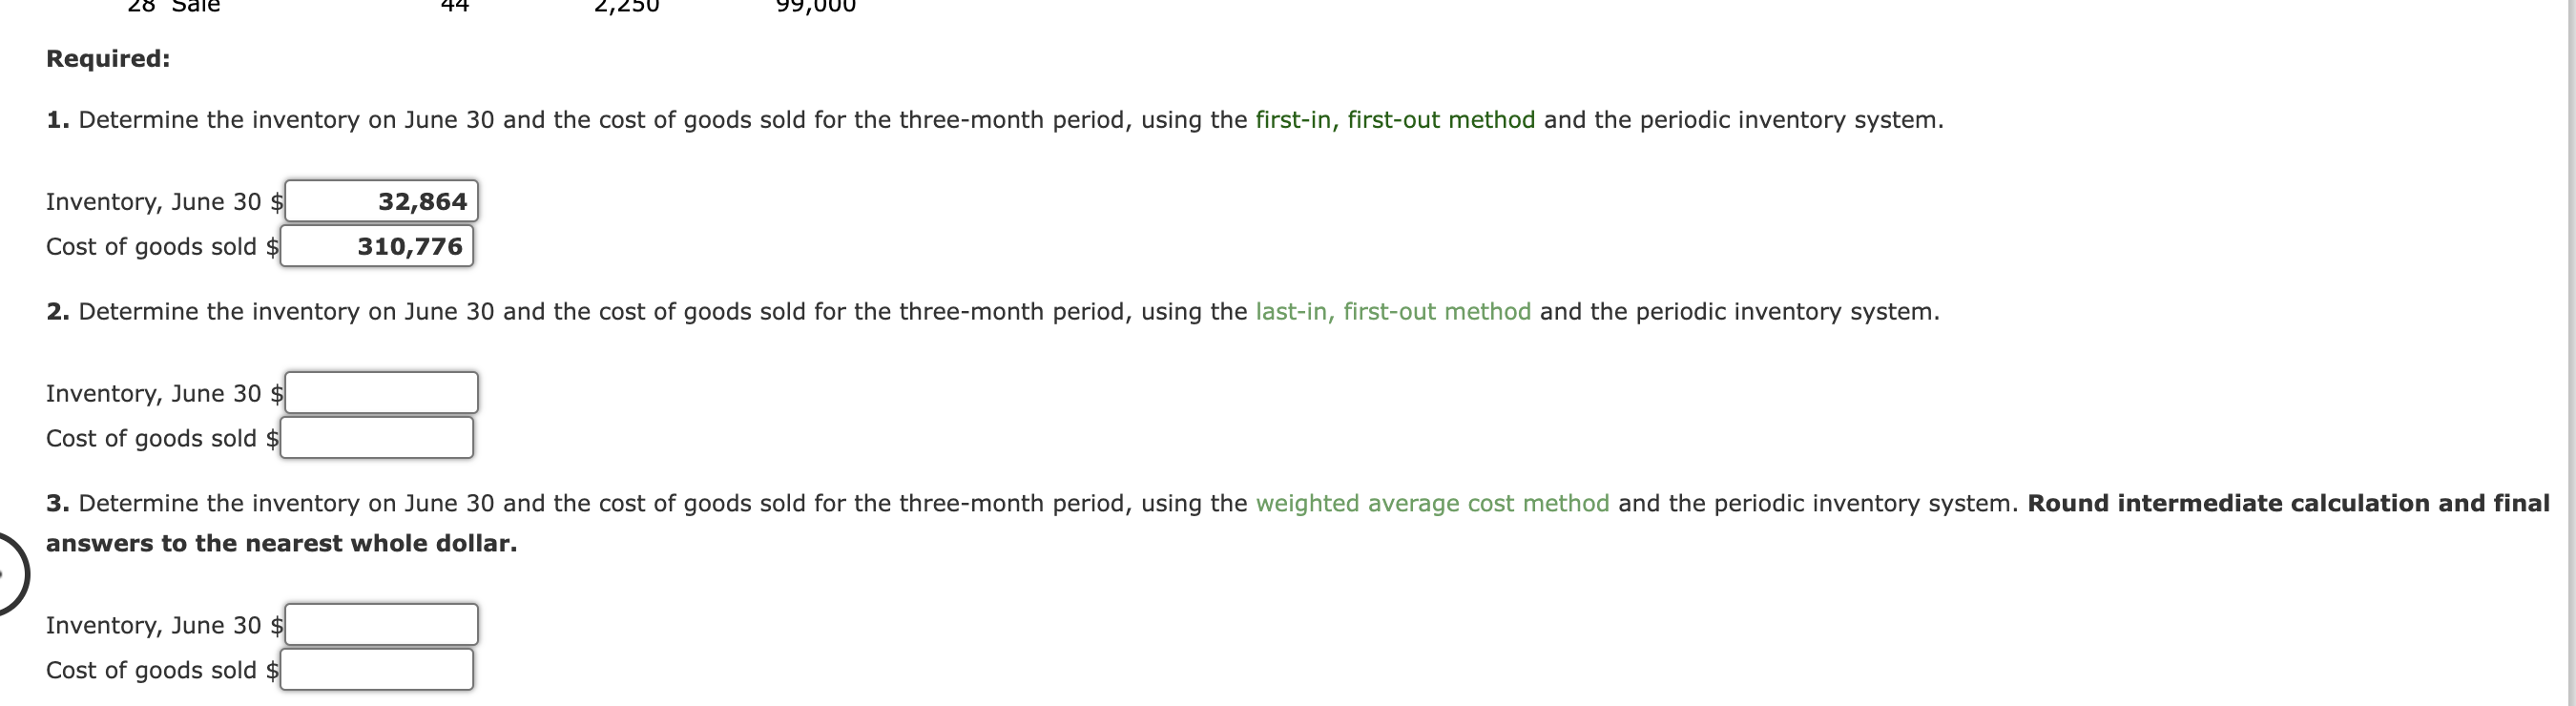Click the LIFO Cost of goods sold input box

click(x=377, y=437)
